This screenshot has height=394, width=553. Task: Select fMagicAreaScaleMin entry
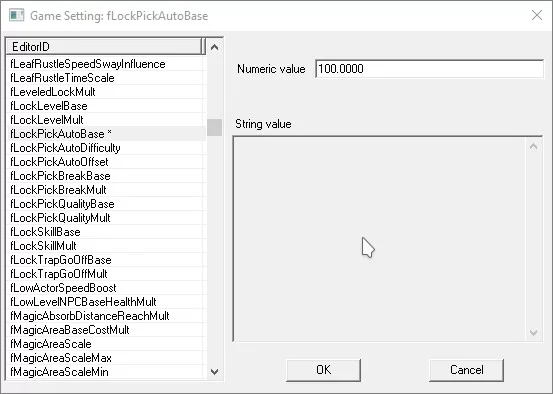pyautogui.click(x=106, y=372)
